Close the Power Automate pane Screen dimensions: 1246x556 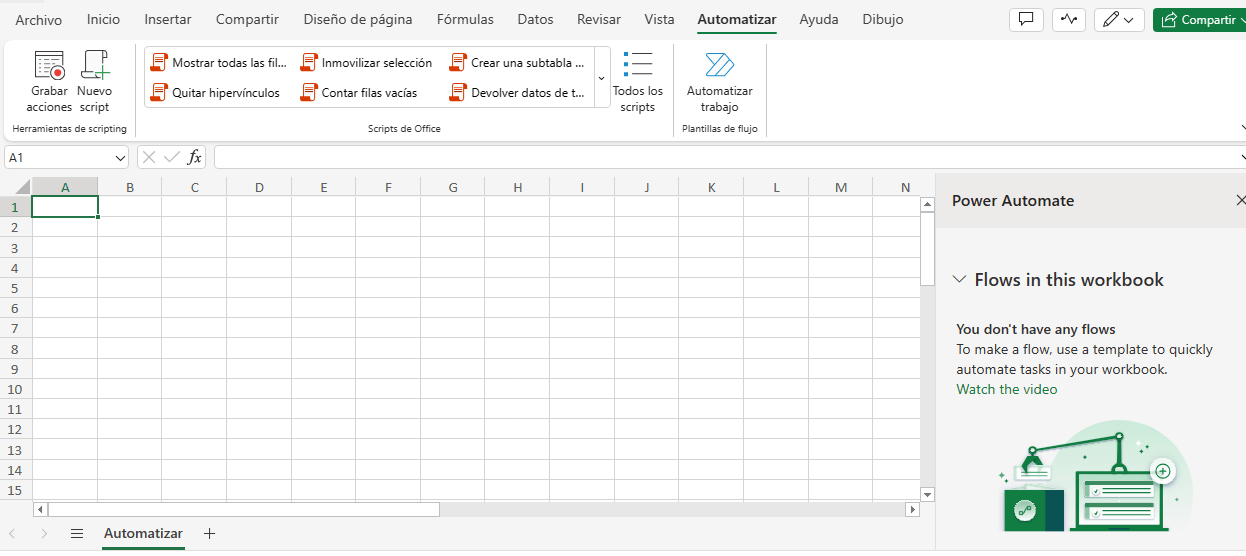point(1241,200)
